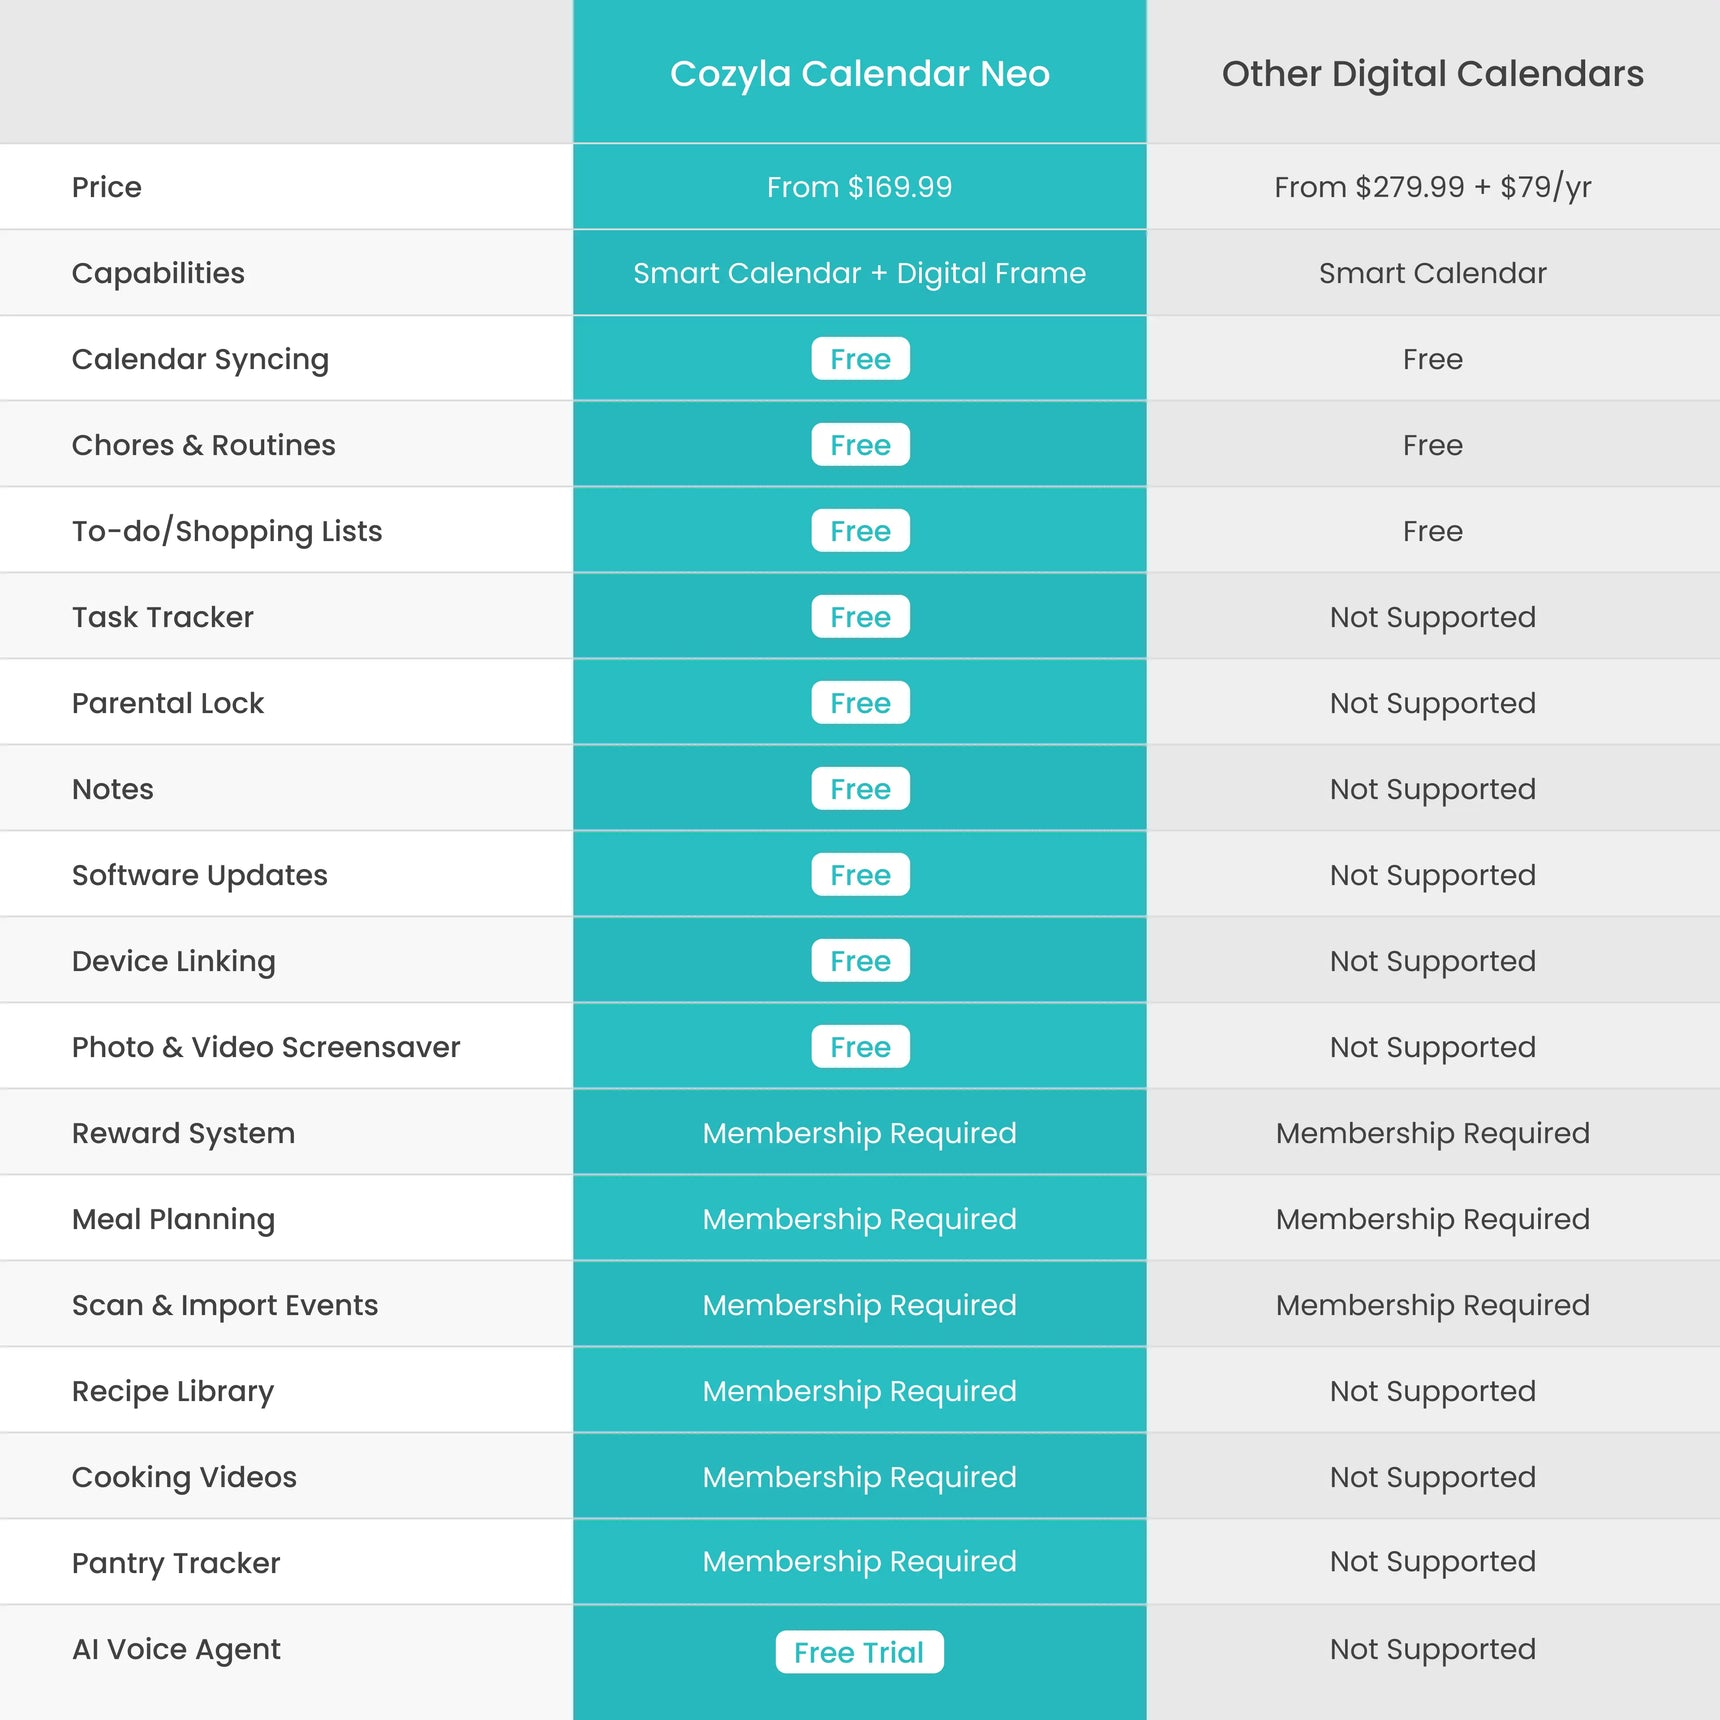
Task: Click the Cozyla Calendar Neo column header
Action: [x=860, y=73]
